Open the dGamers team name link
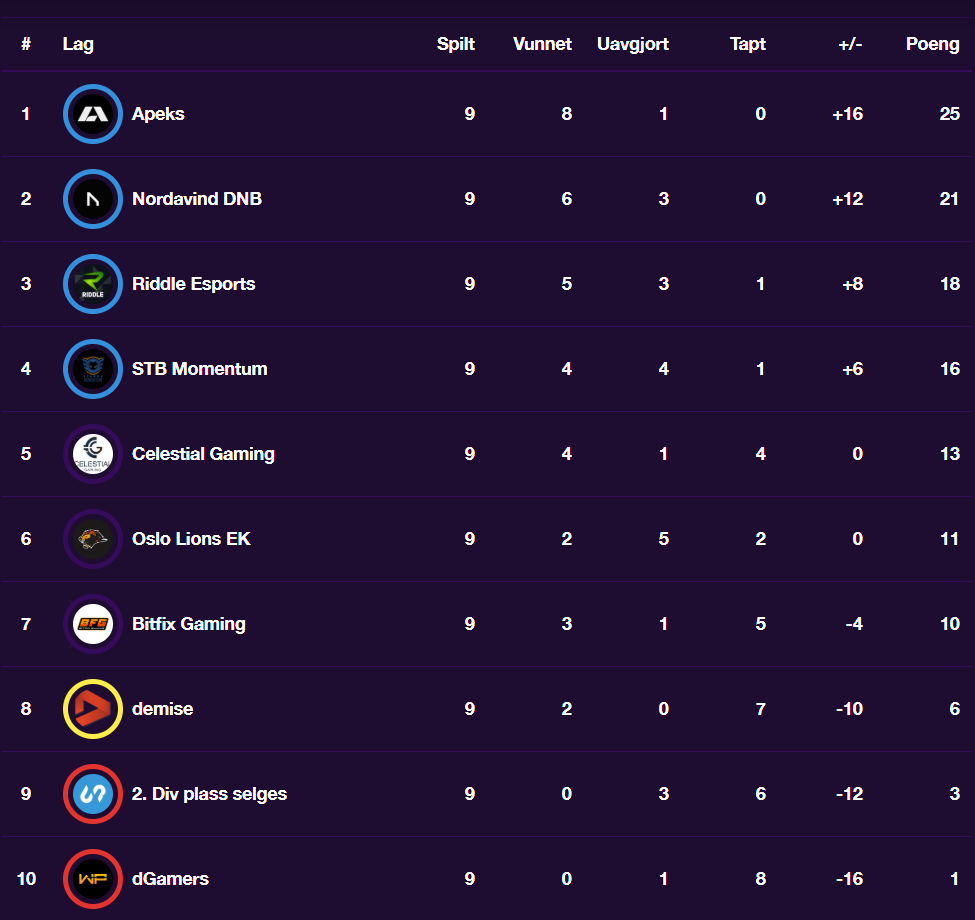This screenshot has width=975, height=920. click(x=170, y=879)
